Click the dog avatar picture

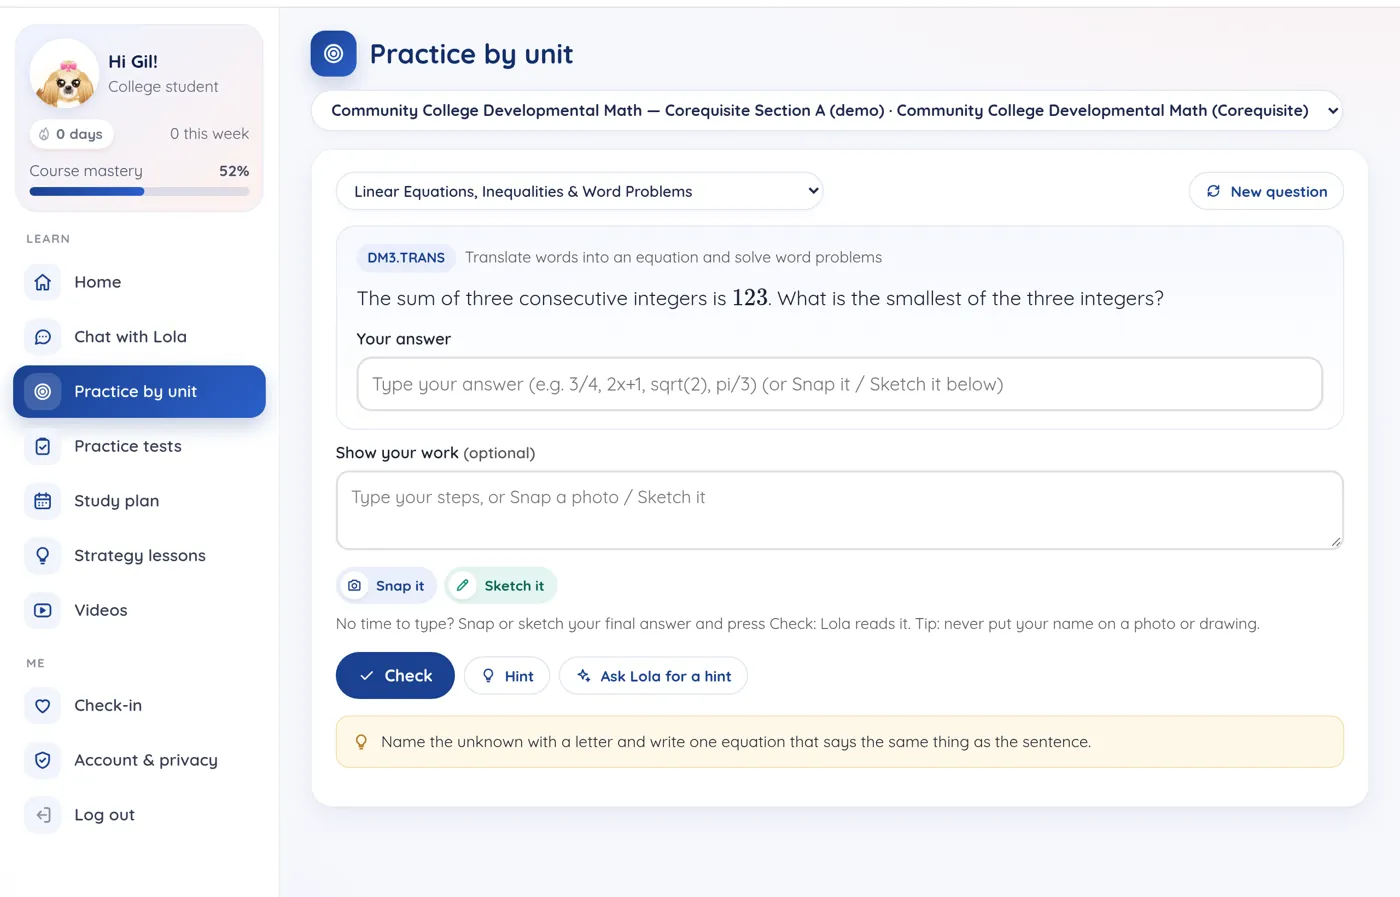coord(65,74)
